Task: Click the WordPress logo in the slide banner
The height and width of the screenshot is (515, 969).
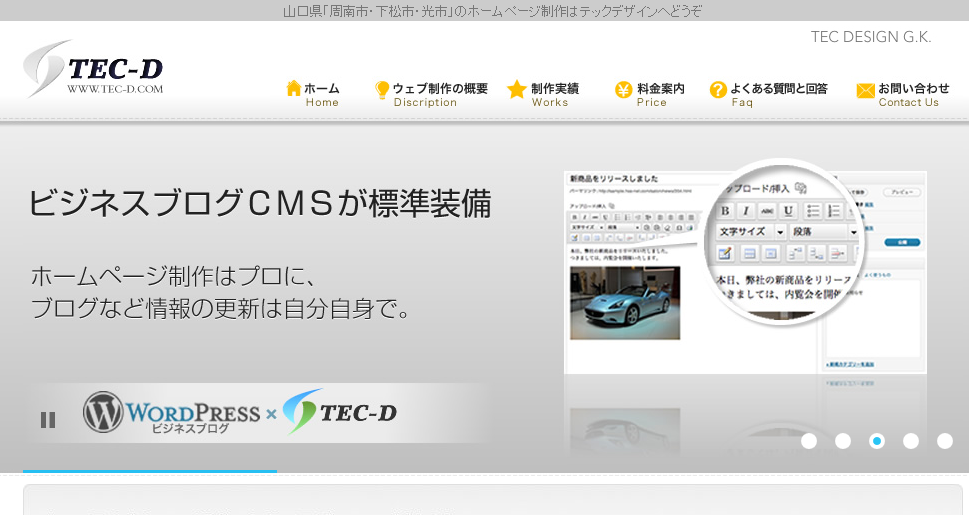Action: point(170,412)
